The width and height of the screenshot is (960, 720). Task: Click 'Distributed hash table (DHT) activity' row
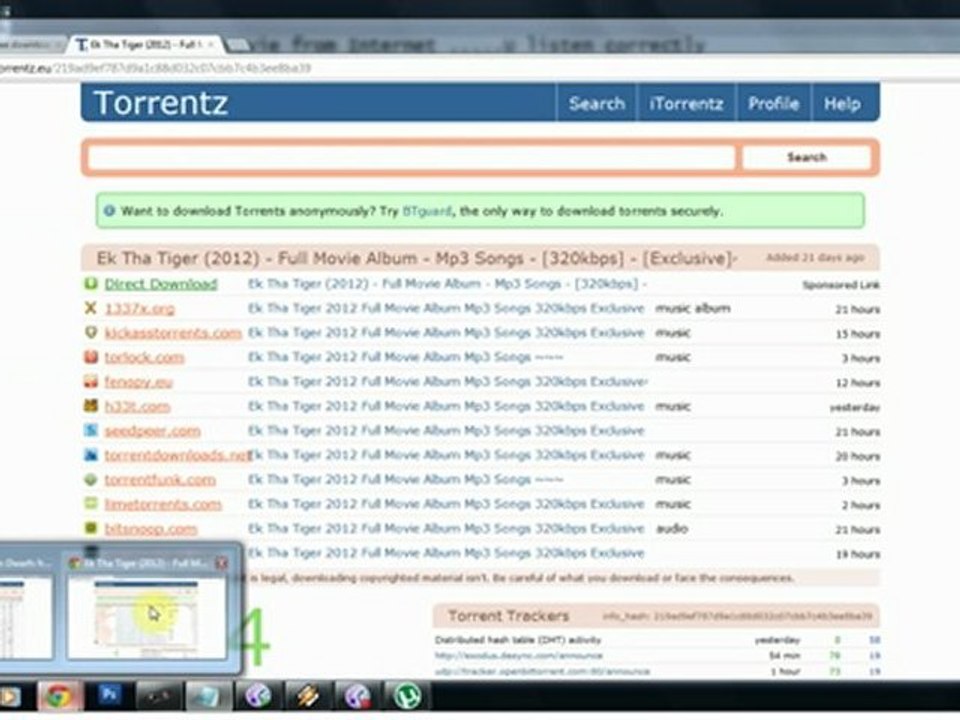click(x=518, y=640)
